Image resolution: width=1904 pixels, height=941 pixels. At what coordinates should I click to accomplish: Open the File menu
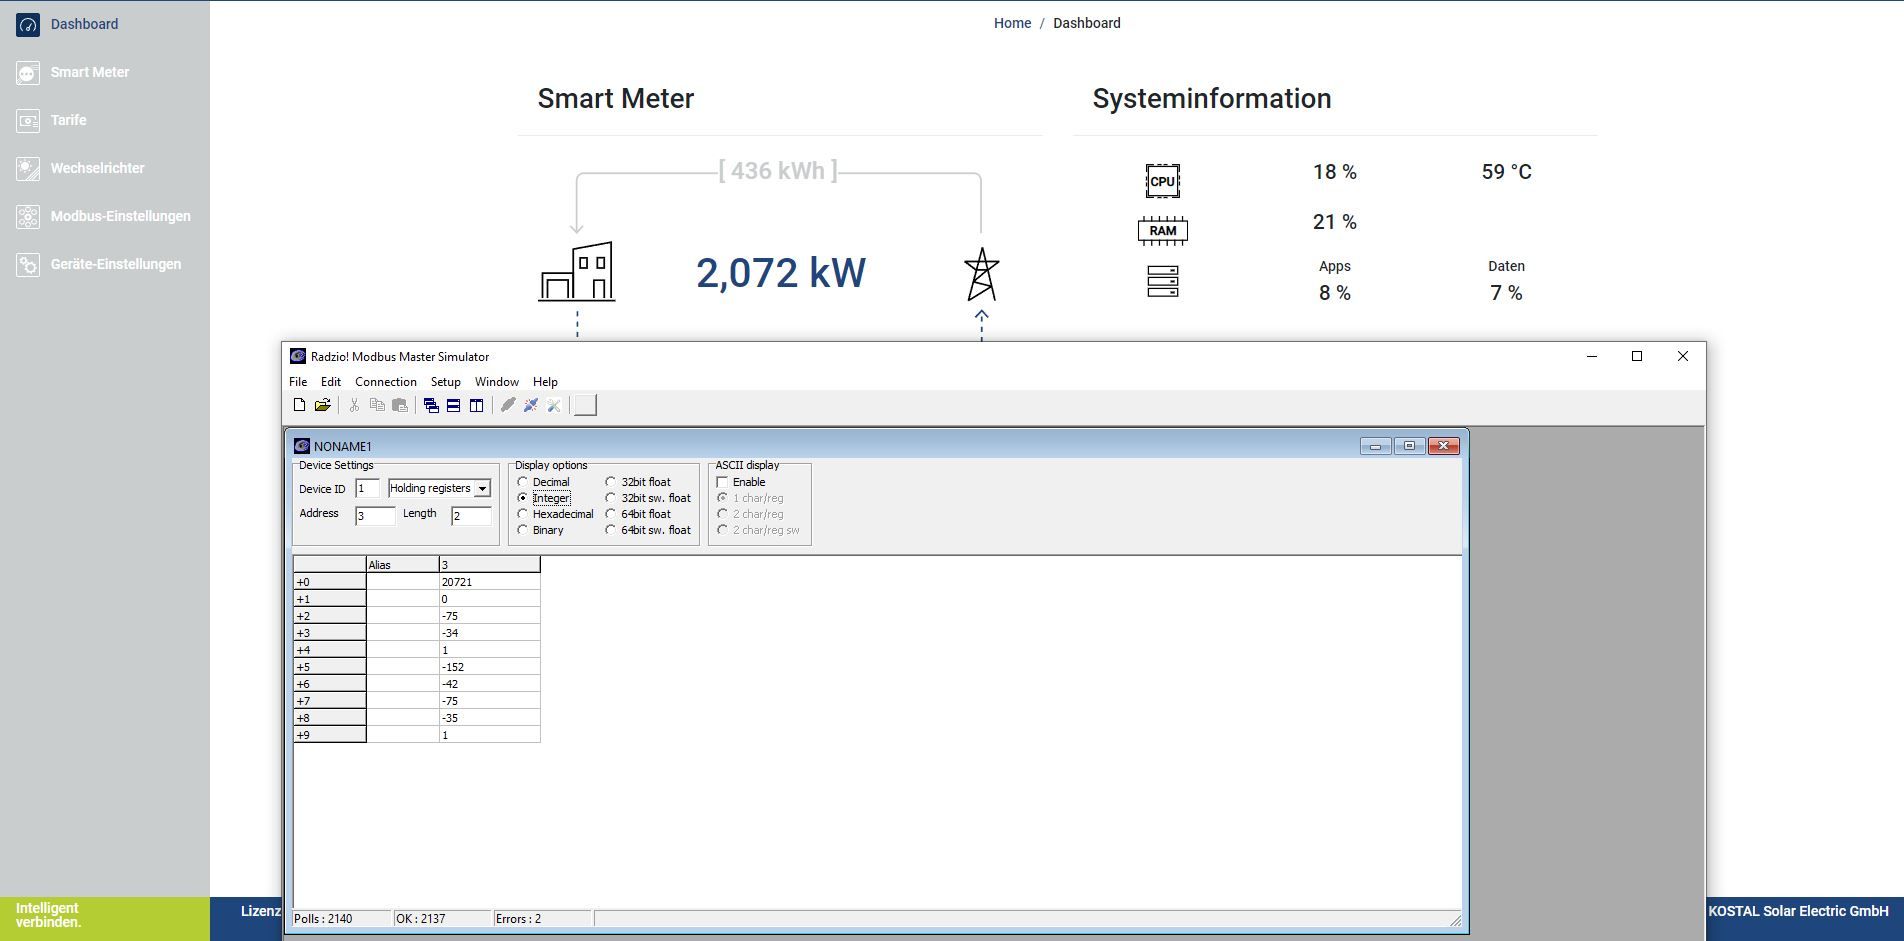point(298,382)
